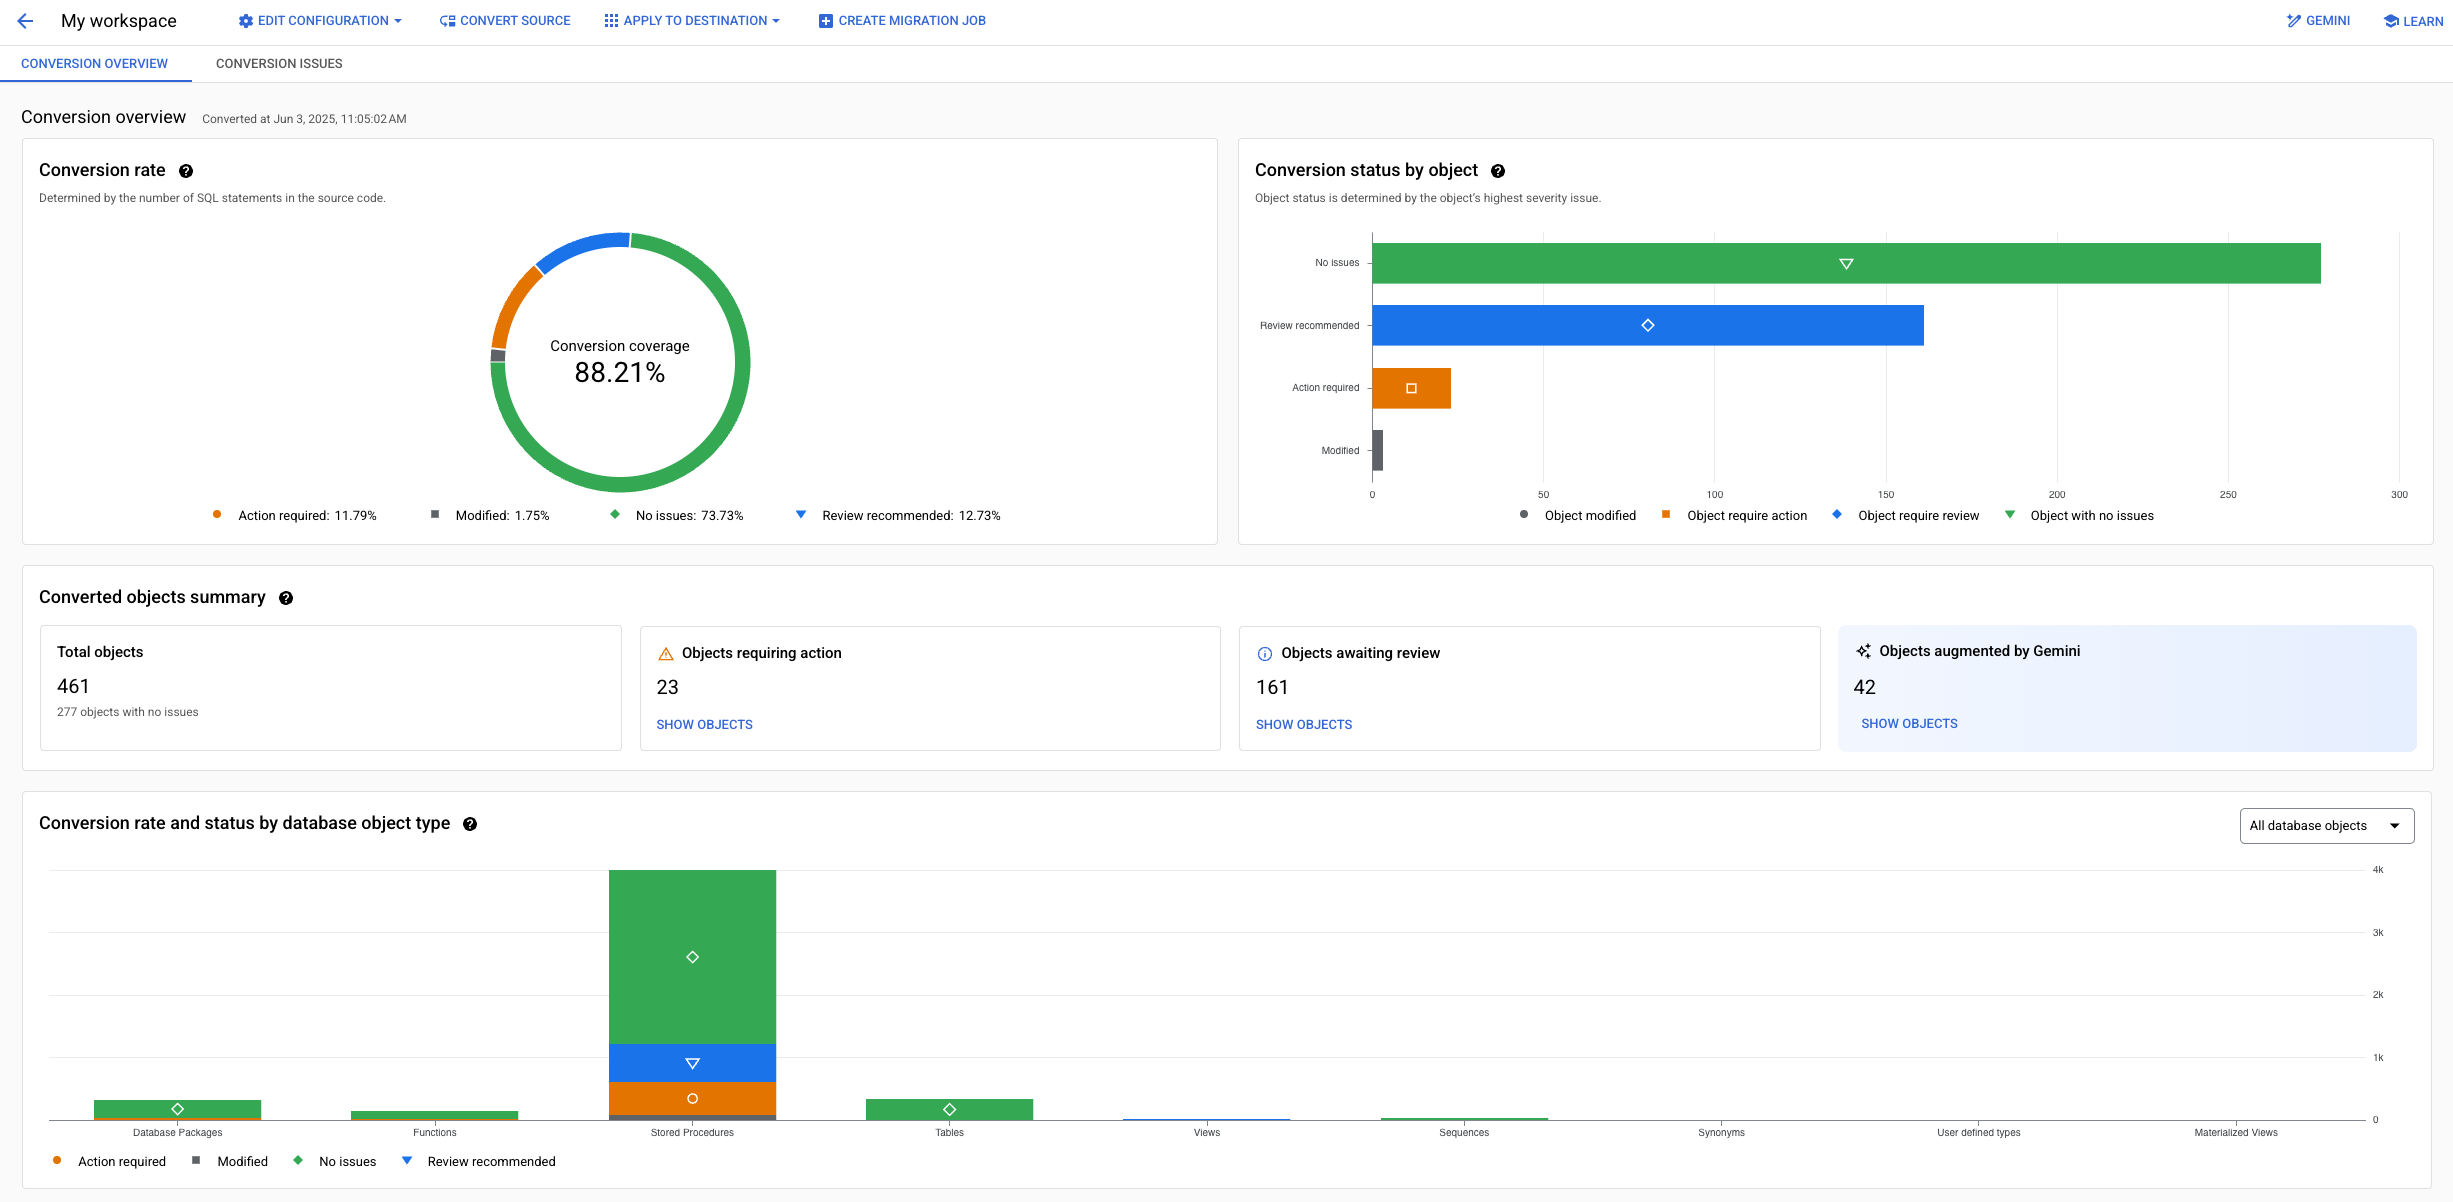2453x1202 pixels.
Task: Open the All database objects dropdown
Action: click(x=2326, y=825)
